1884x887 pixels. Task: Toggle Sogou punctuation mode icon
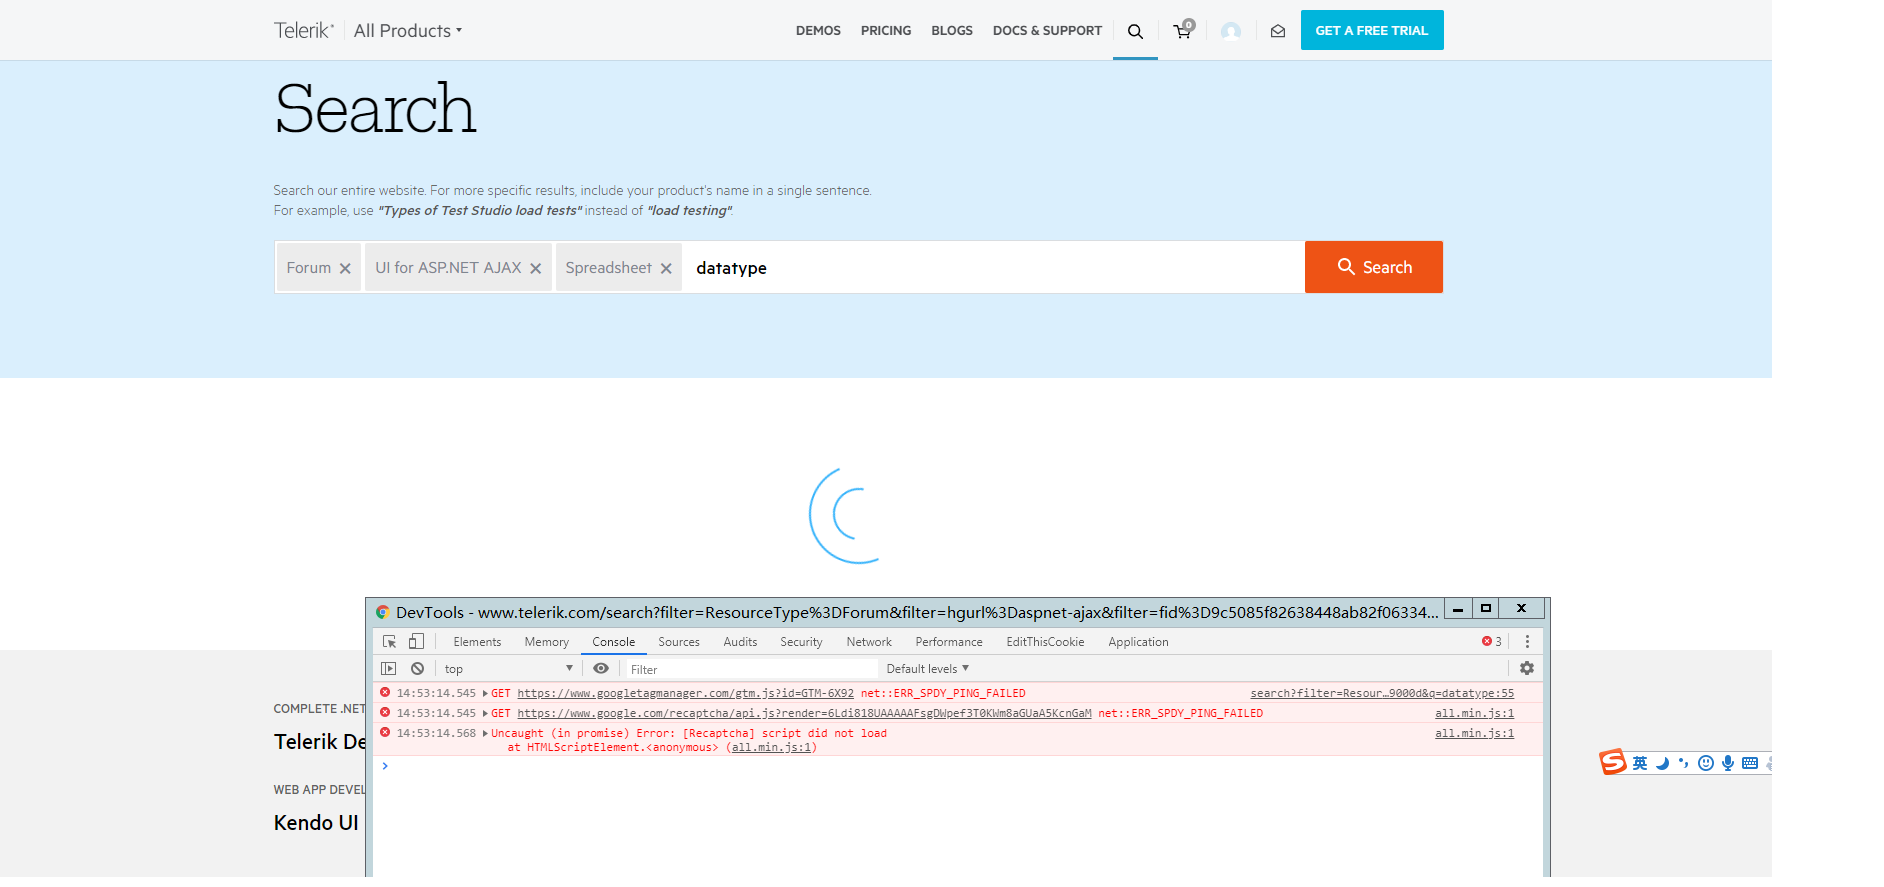point(1684,764)
